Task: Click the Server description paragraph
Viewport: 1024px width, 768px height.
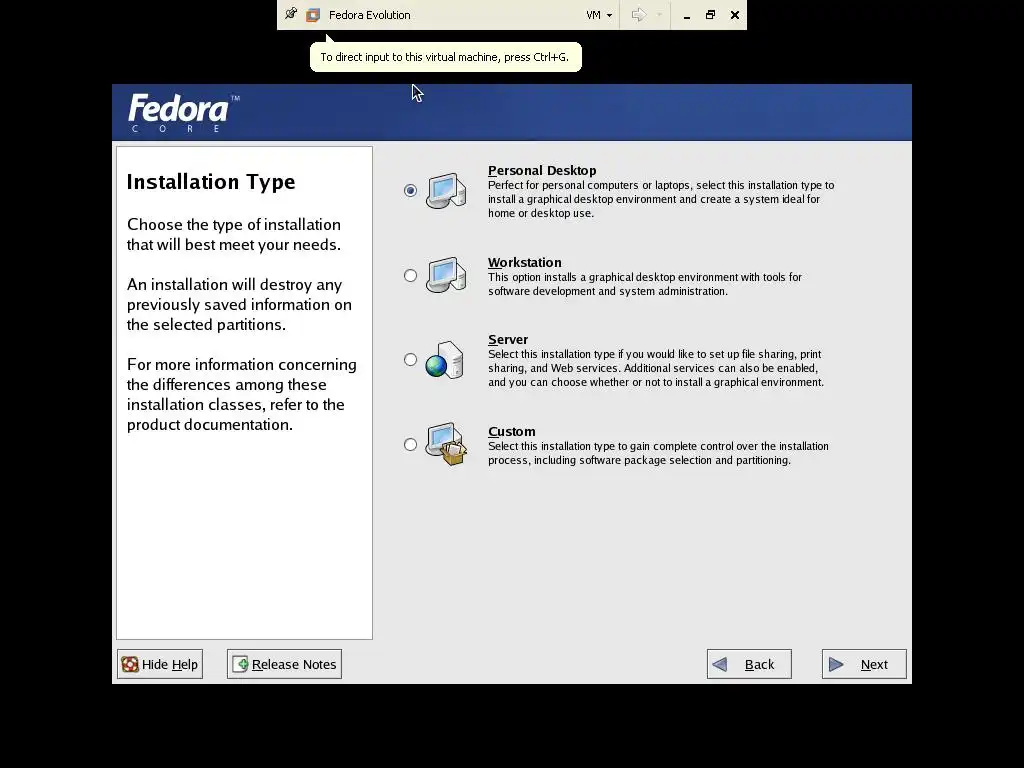Action: [656, 368]
